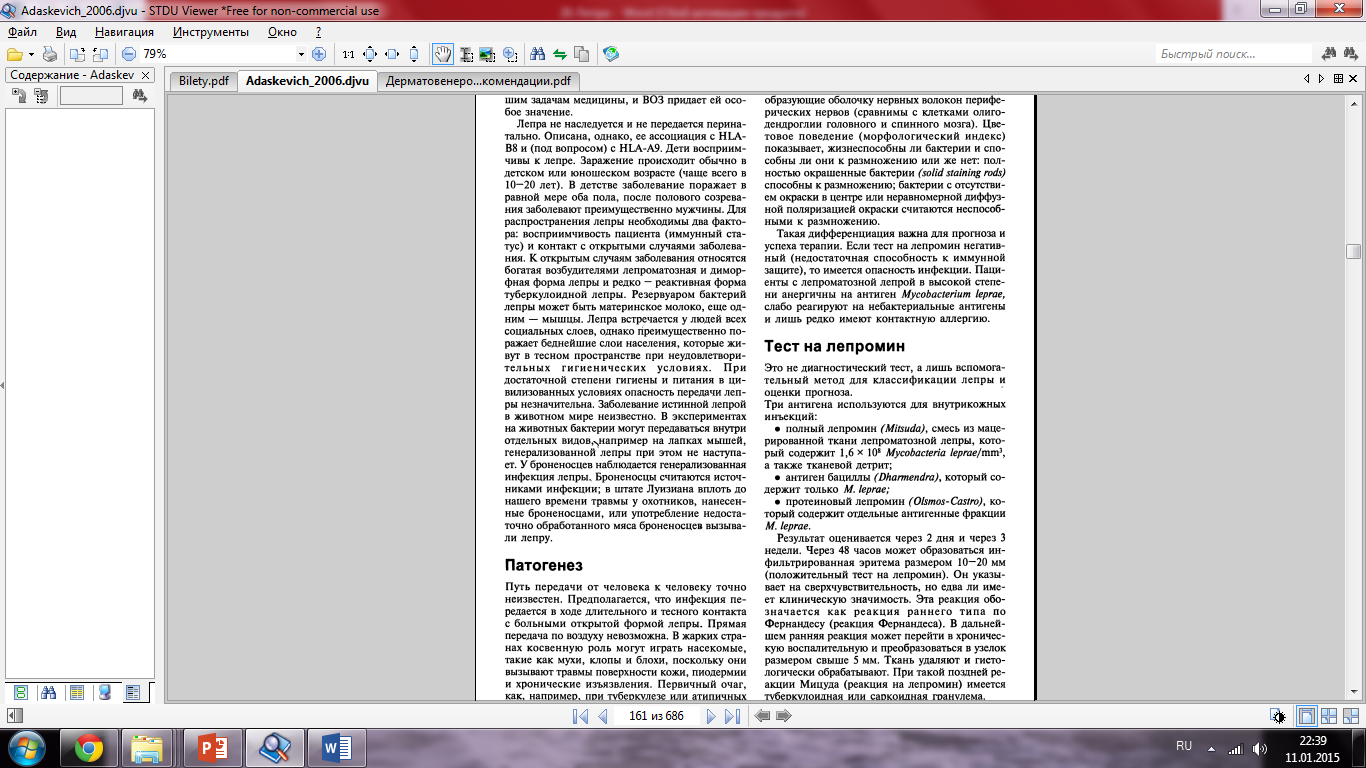Open the Файл menu
The image size is (1366, 768).
[x=22, y=32]
